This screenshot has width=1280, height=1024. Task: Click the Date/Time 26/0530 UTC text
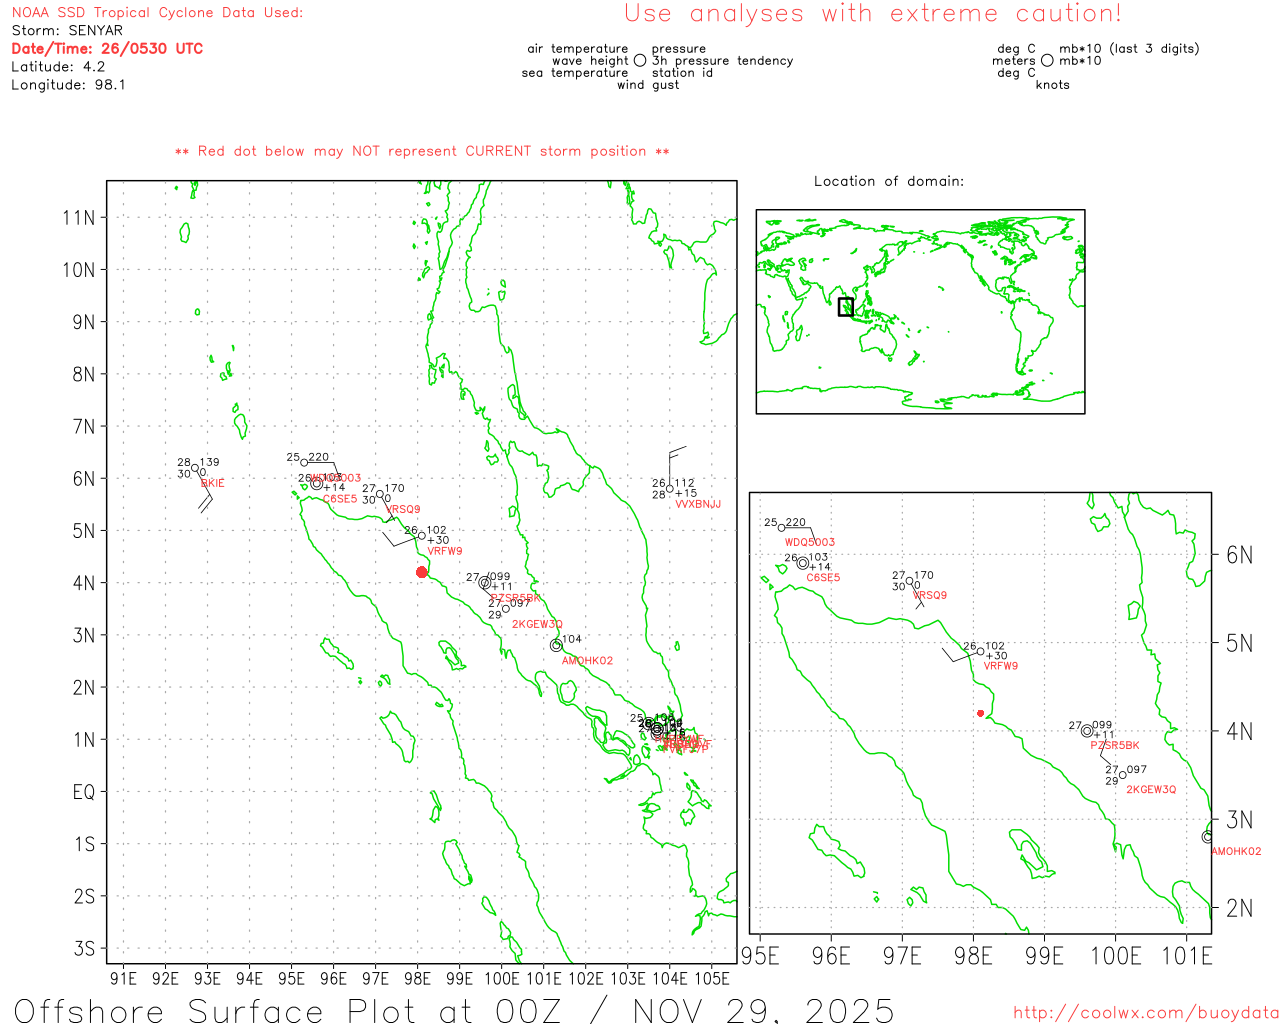107,48
